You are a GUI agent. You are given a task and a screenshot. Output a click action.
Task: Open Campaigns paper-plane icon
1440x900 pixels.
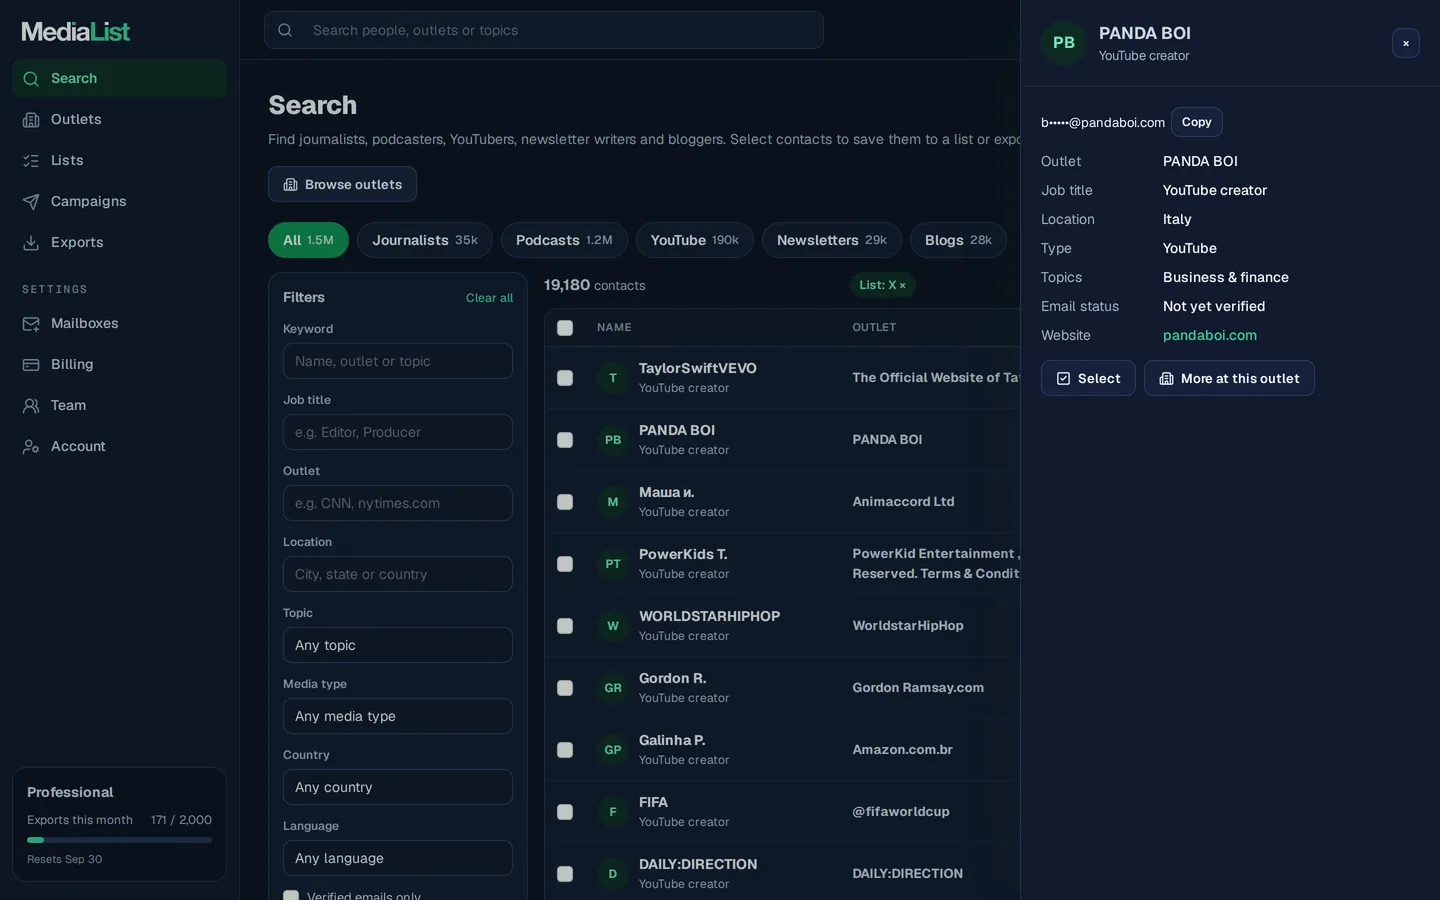[x=31, y=202]
